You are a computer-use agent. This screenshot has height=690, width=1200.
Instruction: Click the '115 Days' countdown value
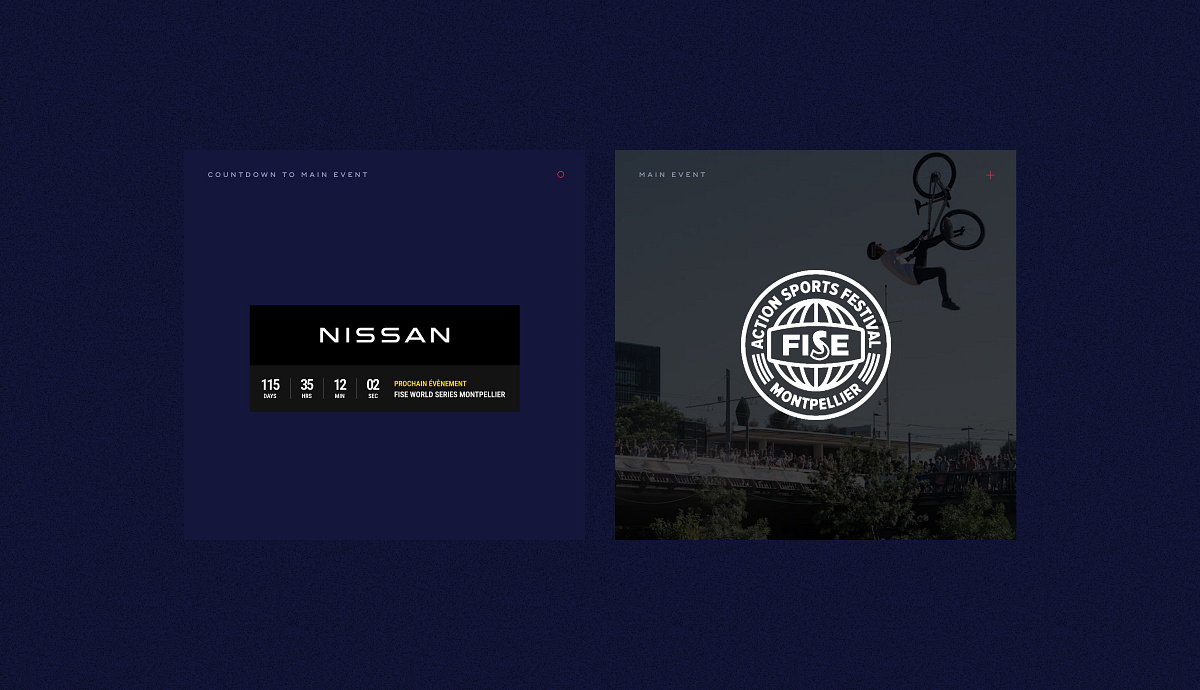pyautogui.click(x=270, y=388)
